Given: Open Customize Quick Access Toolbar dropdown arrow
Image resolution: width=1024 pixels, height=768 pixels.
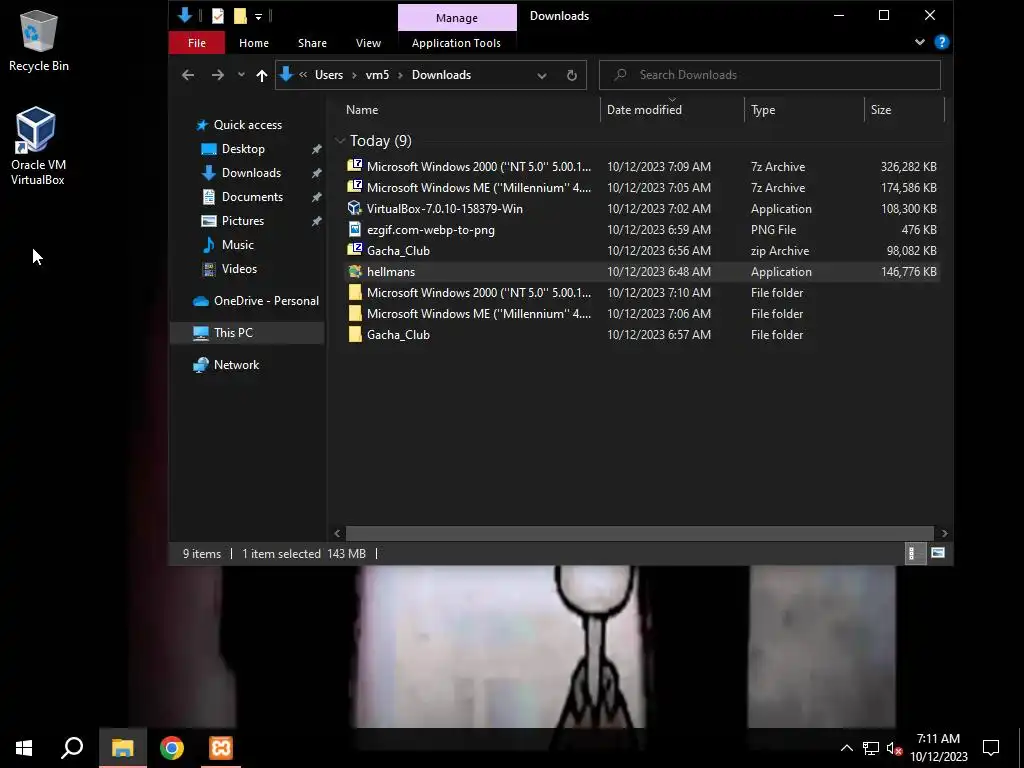Looking at the screenshot, I should [x=259, y=16].
